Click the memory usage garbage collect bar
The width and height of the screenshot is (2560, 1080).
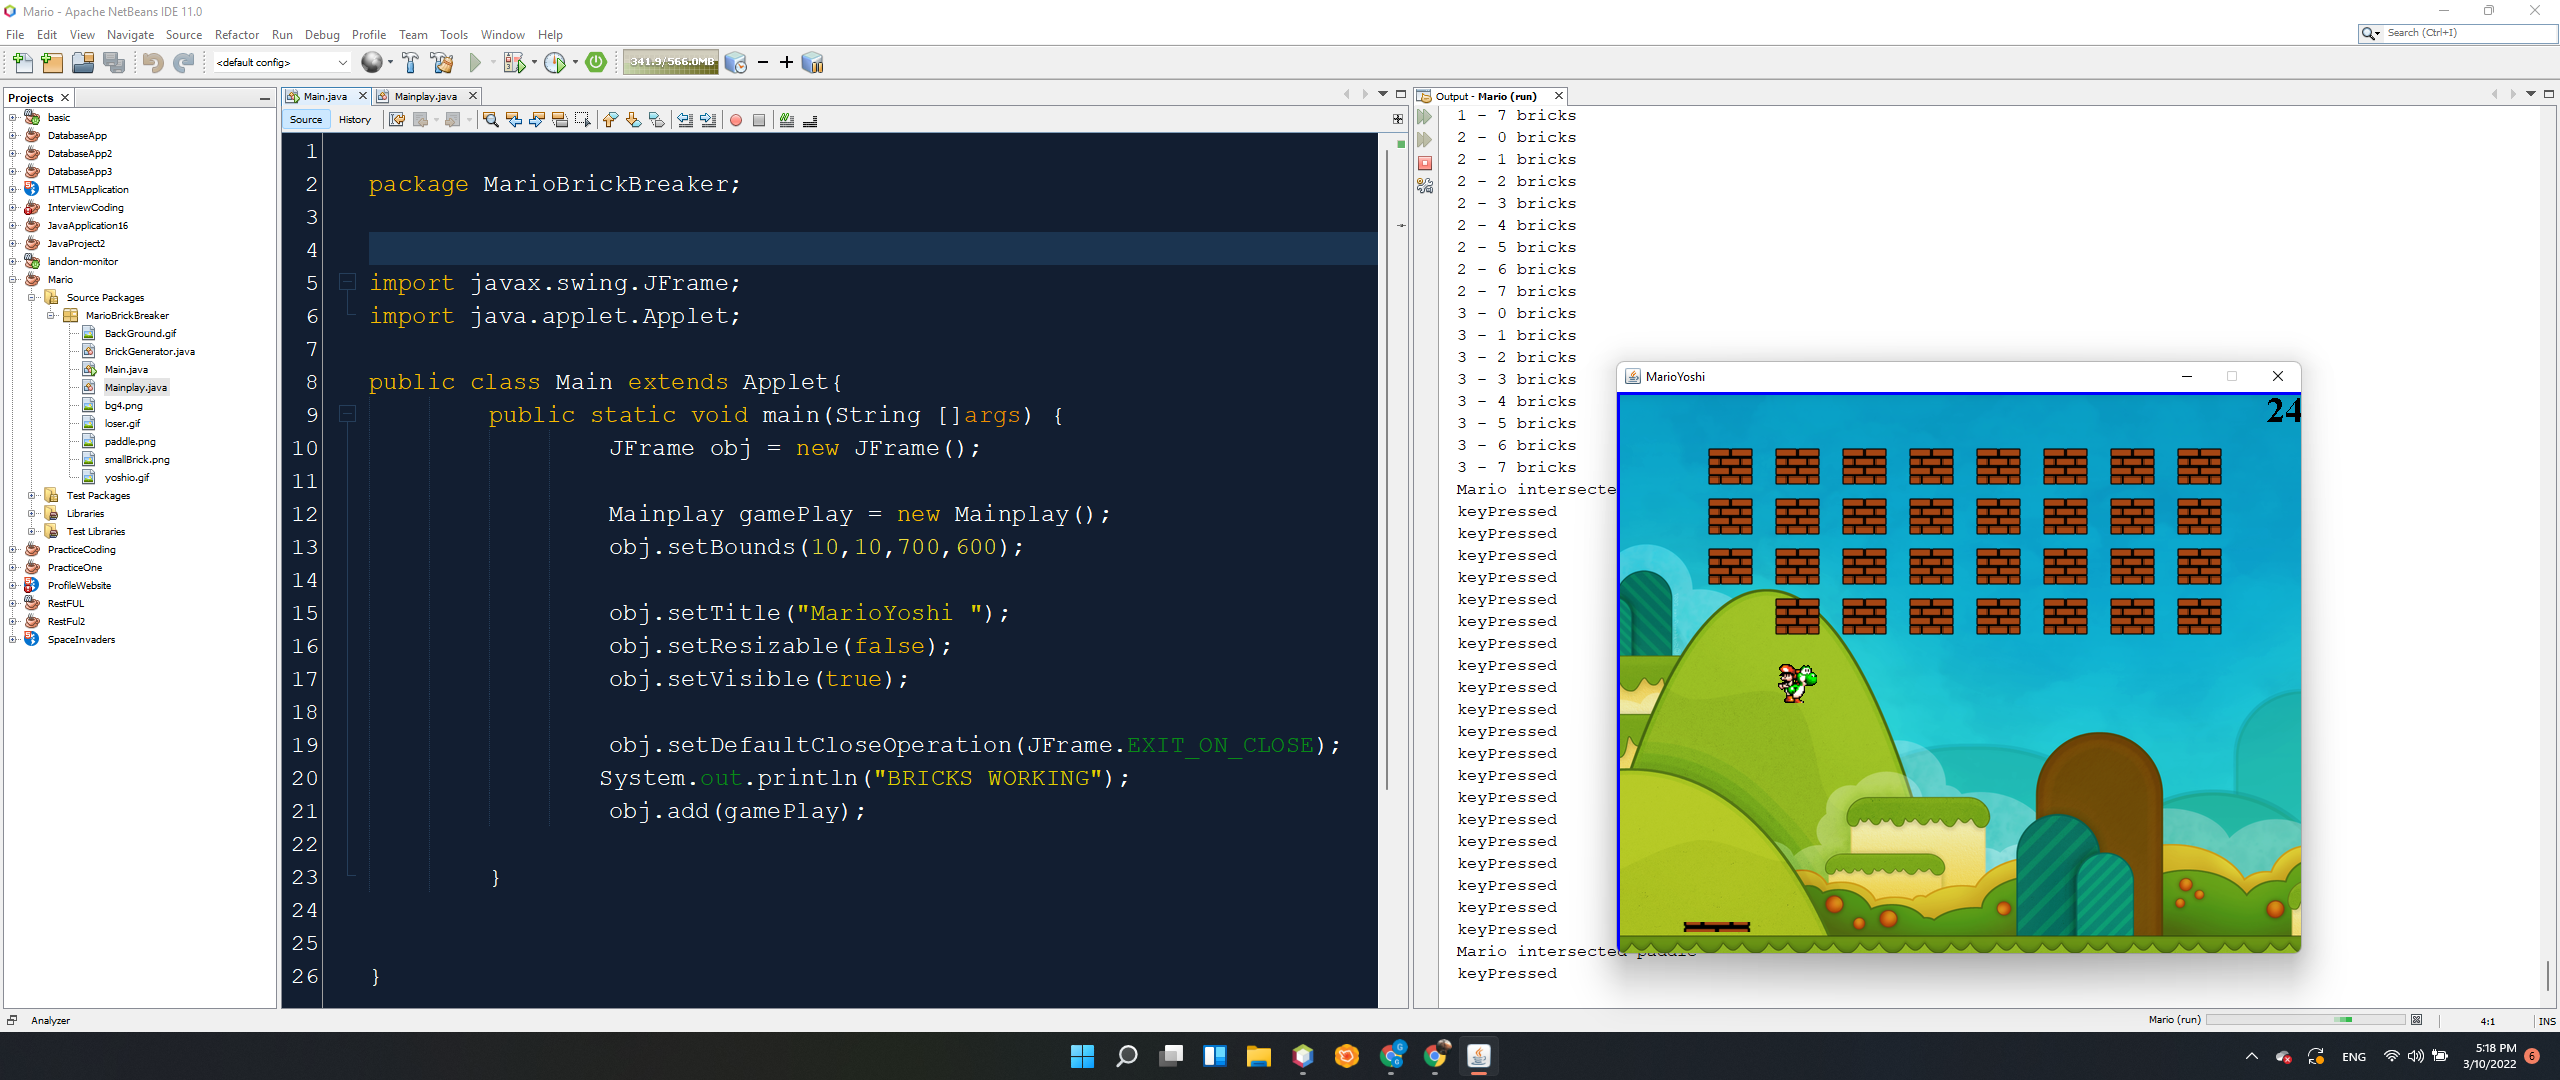pos(671,62)
